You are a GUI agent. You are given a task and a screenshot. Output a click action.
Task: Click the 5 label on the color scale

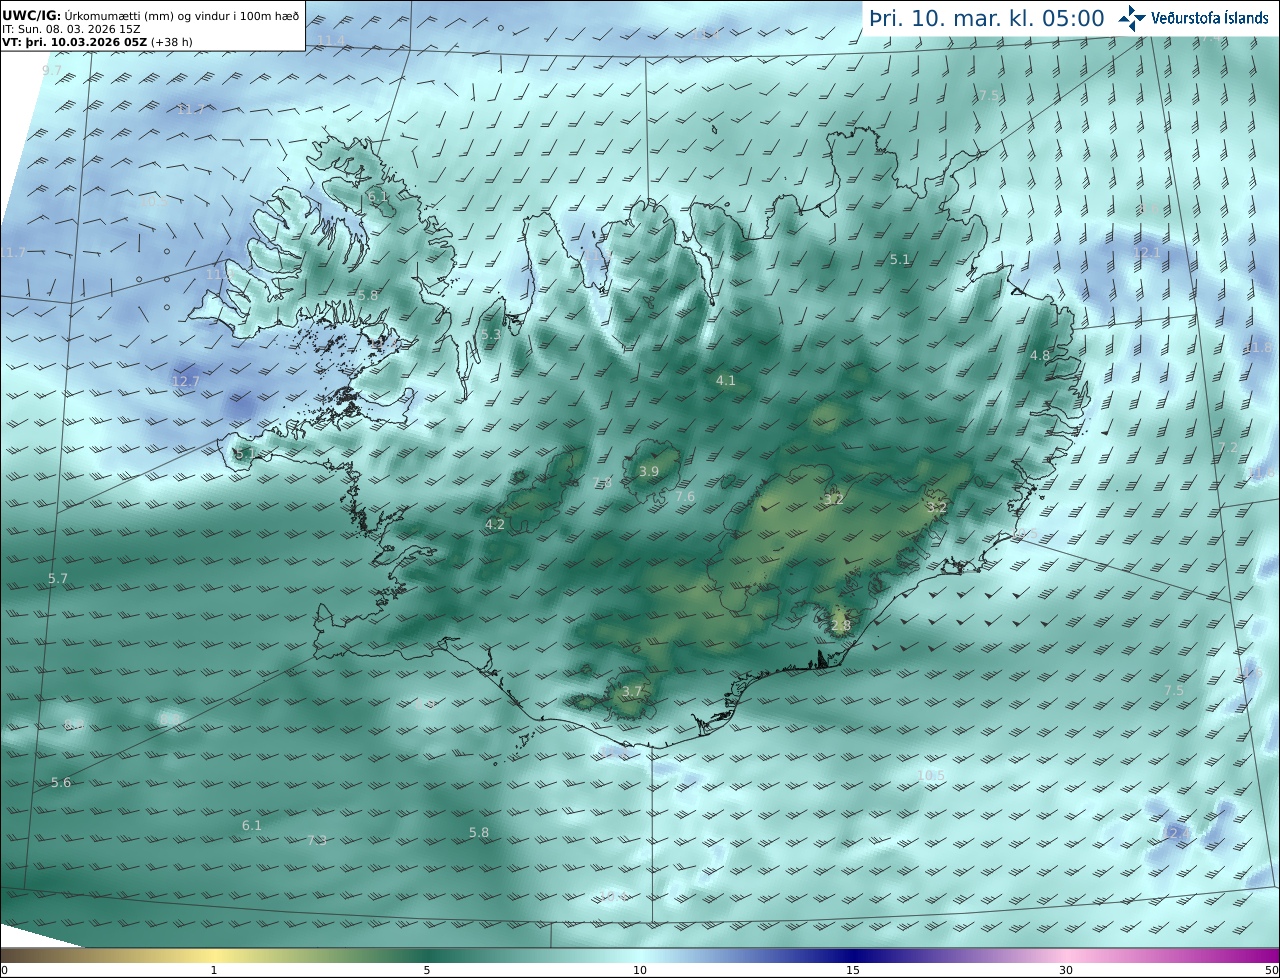[x=427, y=970]
